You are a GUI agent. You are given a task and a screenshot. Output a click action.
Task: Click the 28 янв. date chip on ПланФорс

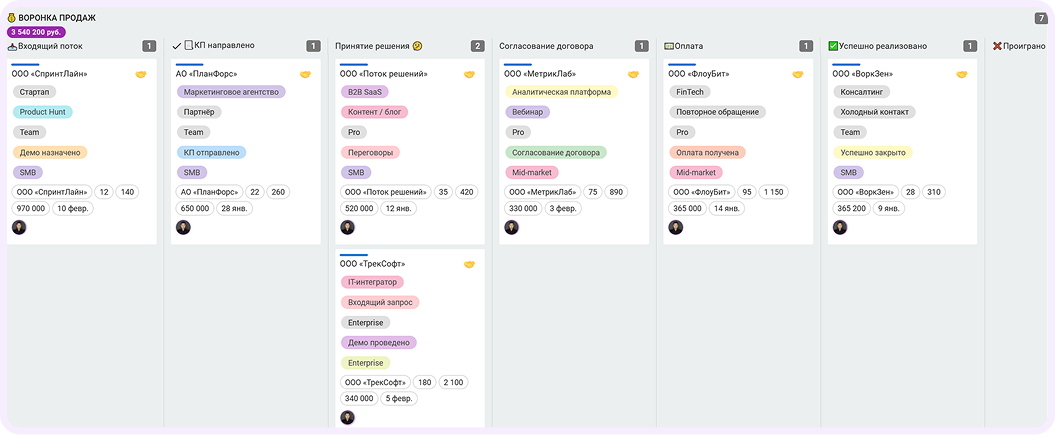pos(235,208)
